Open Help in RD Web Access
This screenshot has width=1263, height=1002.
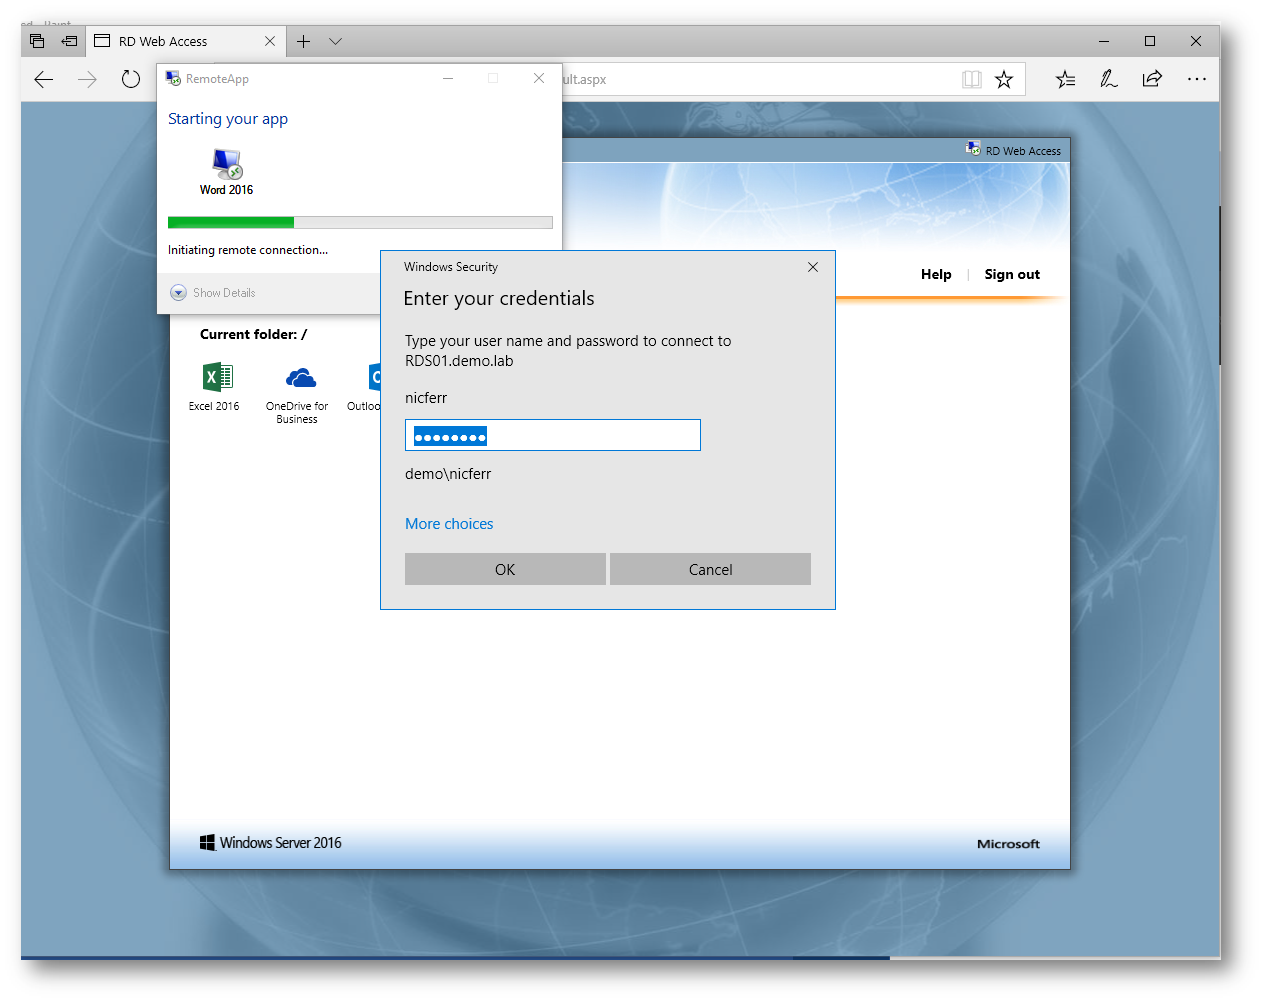[x=936, y=274]
